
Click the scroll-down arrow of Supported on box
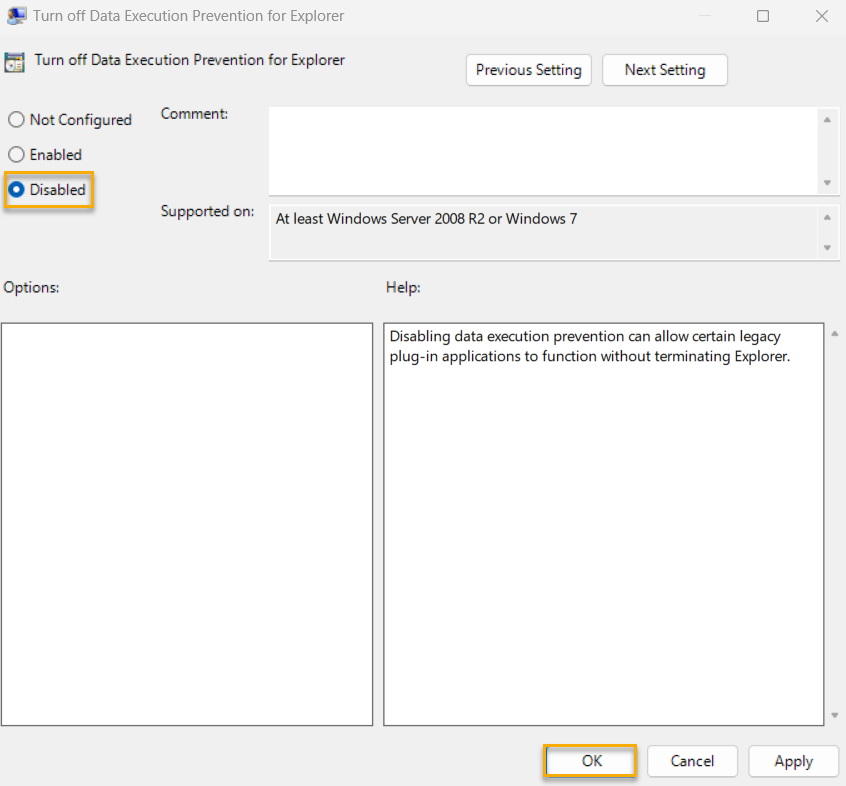829,249
